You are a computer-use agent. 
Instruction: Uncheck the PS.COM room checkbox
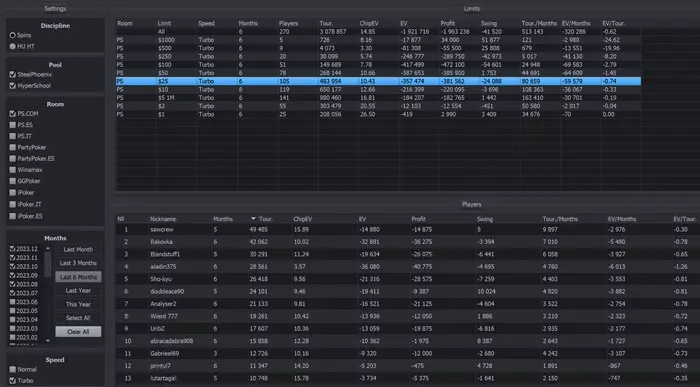12,114
